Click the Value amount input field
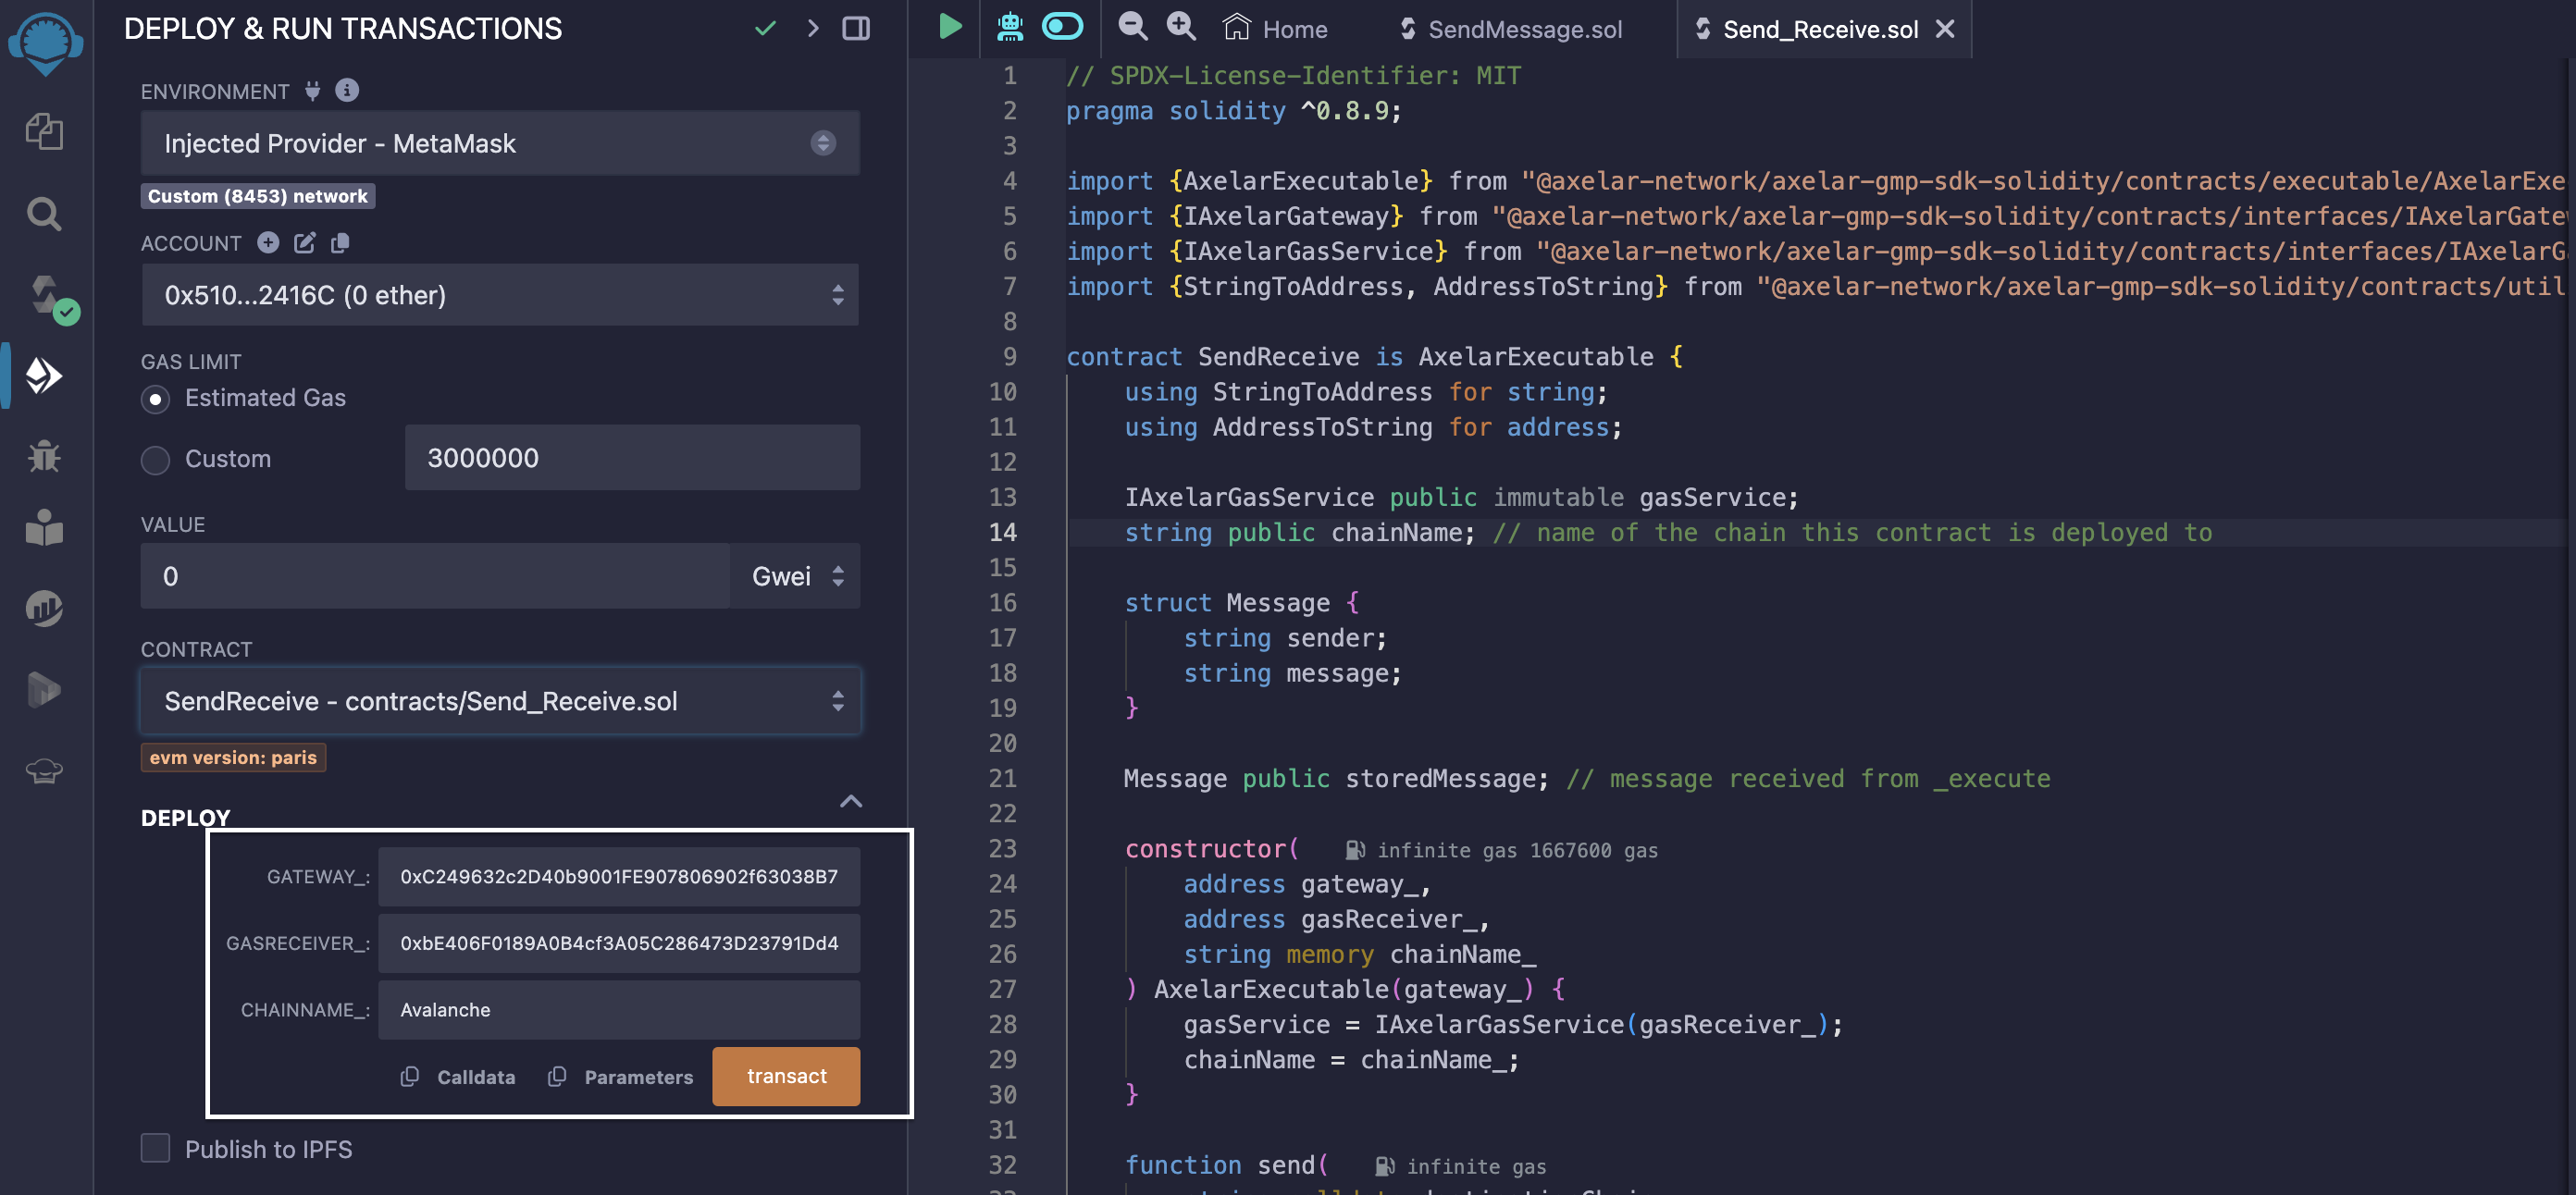Image resolution: width=2576 pixels, height=1195 pixels. click(x=435, y=576)
